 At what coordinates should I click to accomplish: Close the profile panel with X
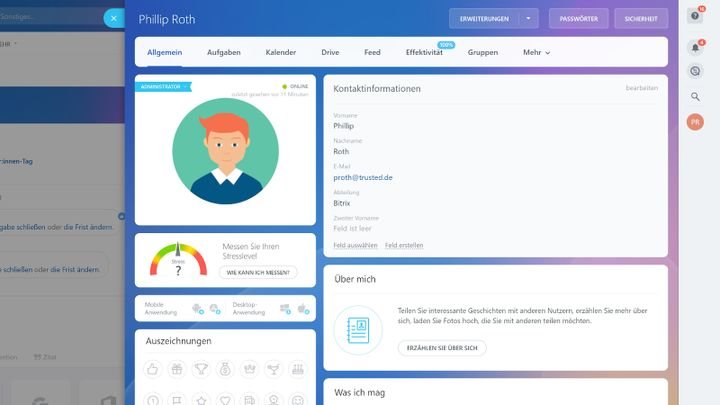tap(113, 18)
